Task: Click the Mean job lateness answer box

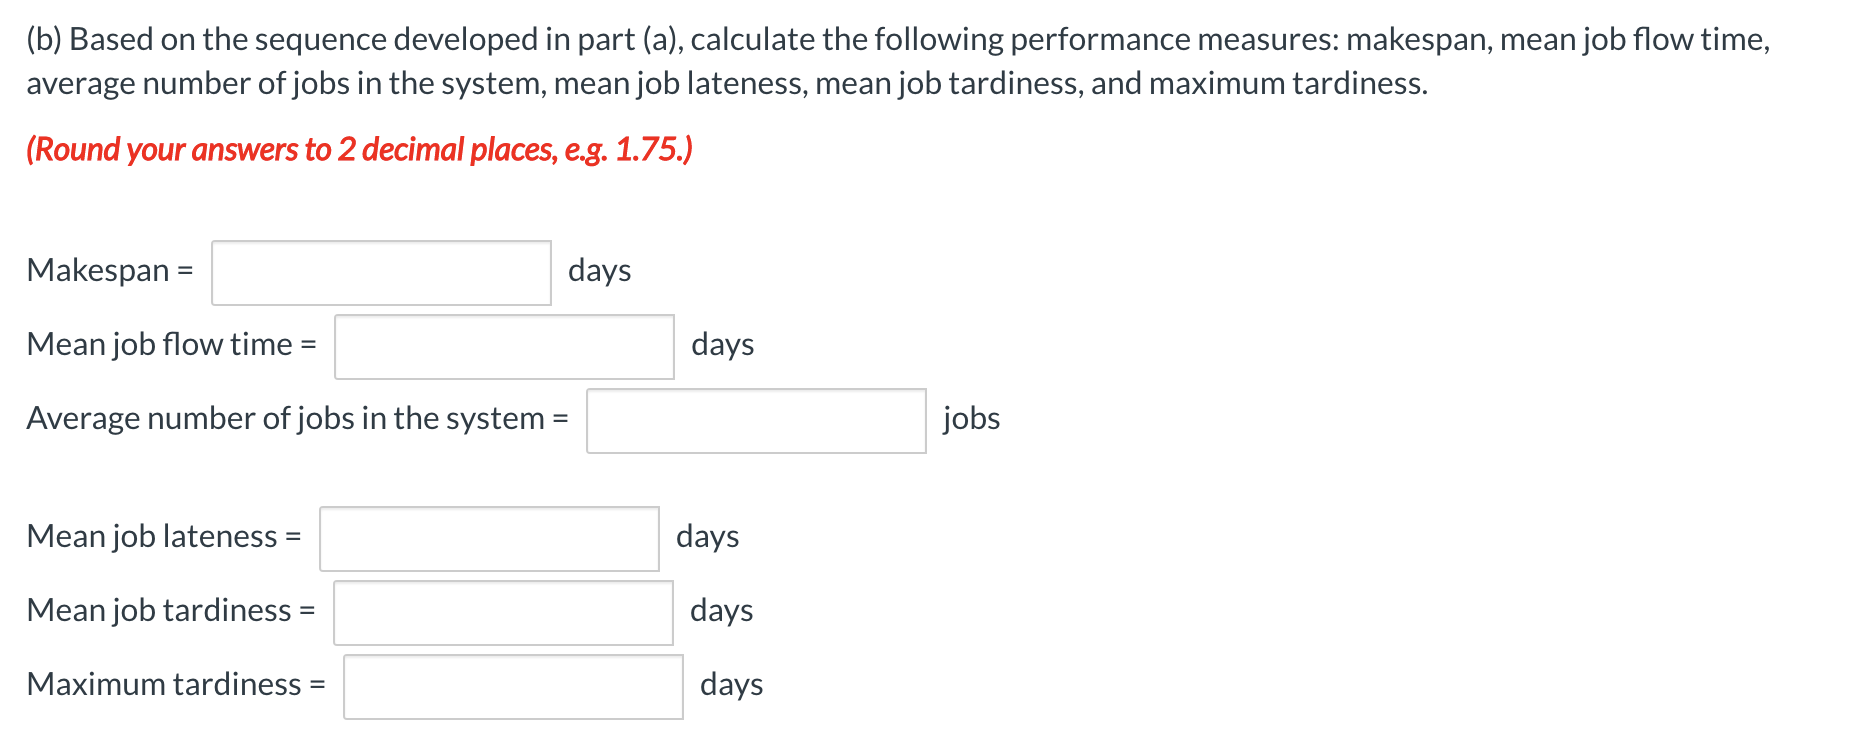Action: pyautogui.click(x=489, y=539)
